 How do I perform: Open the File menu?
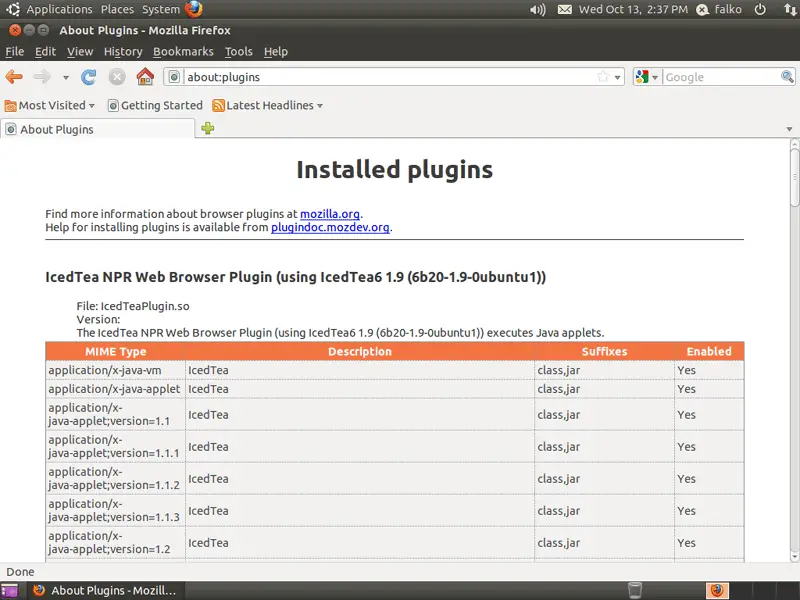coord(14,52)
